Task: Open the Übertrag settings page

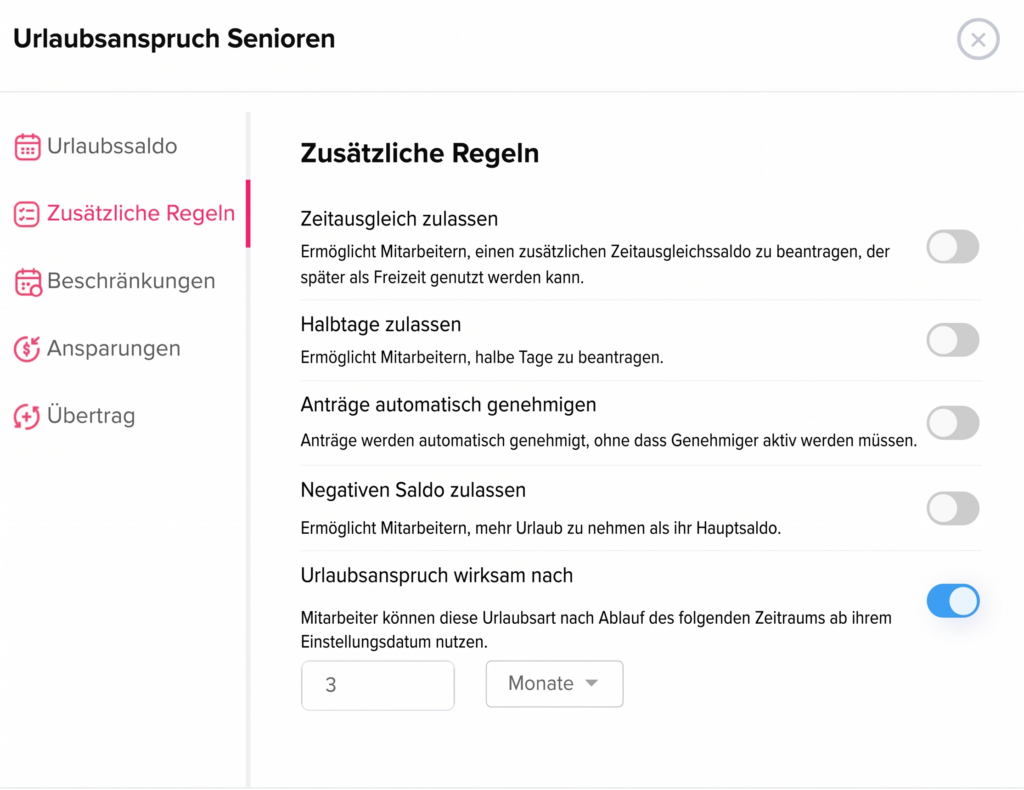Action: click(89, 415)
